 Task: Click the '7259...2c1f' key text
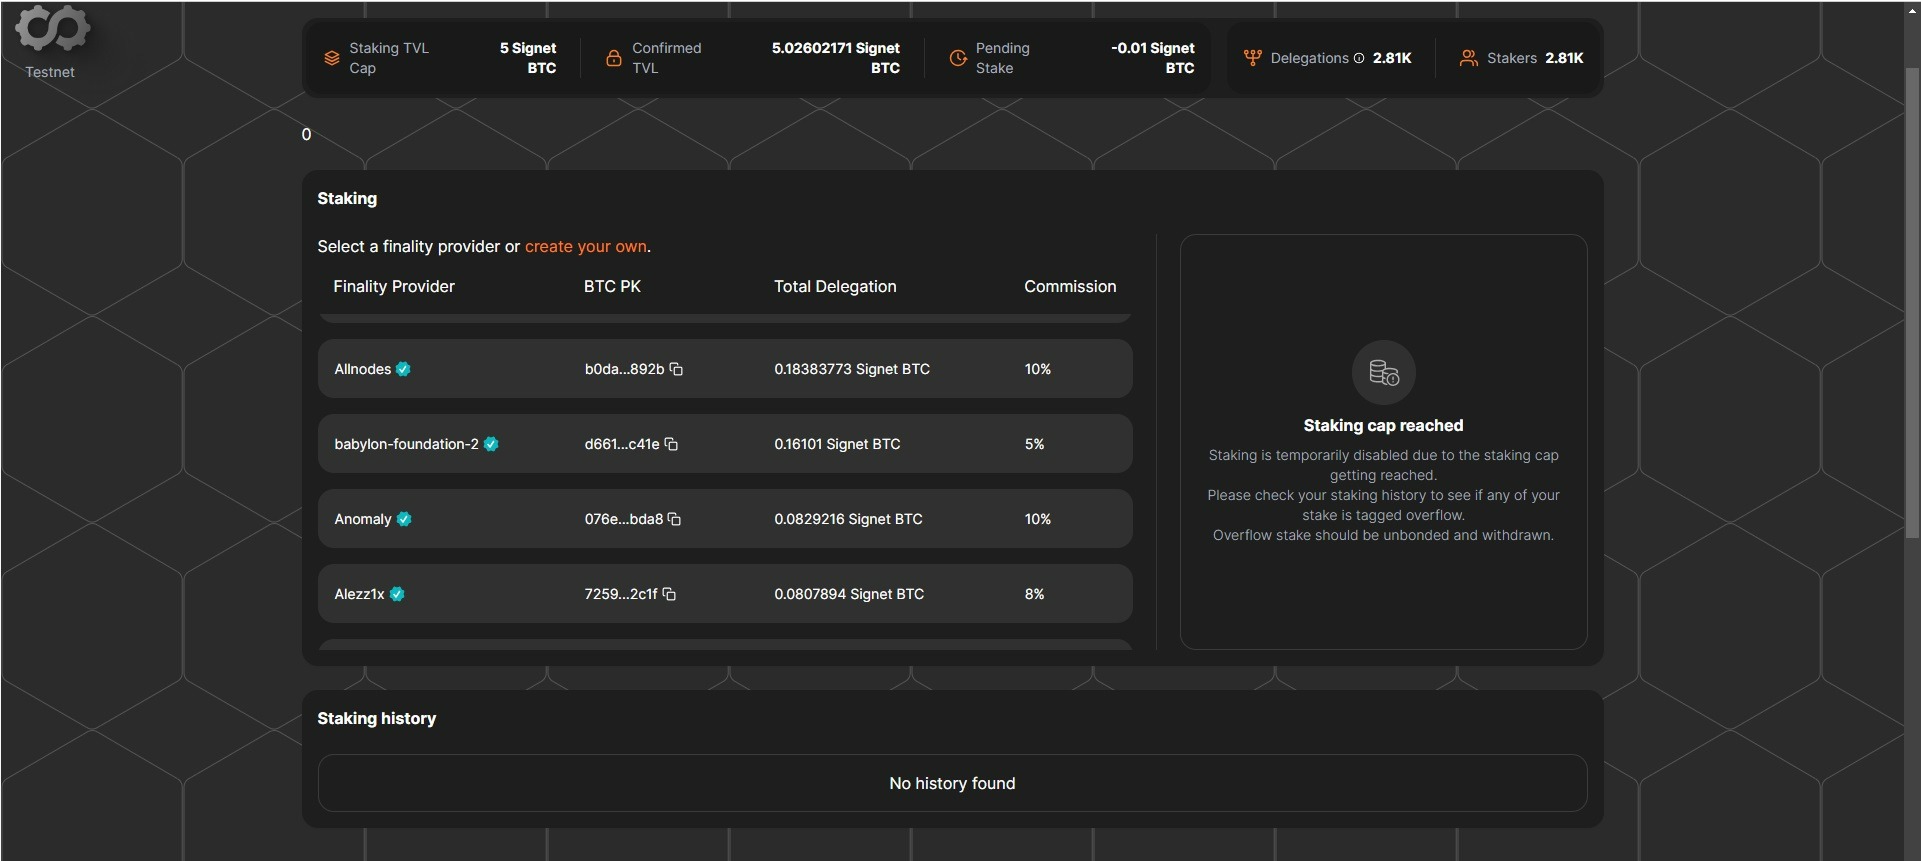click(621, 594)
